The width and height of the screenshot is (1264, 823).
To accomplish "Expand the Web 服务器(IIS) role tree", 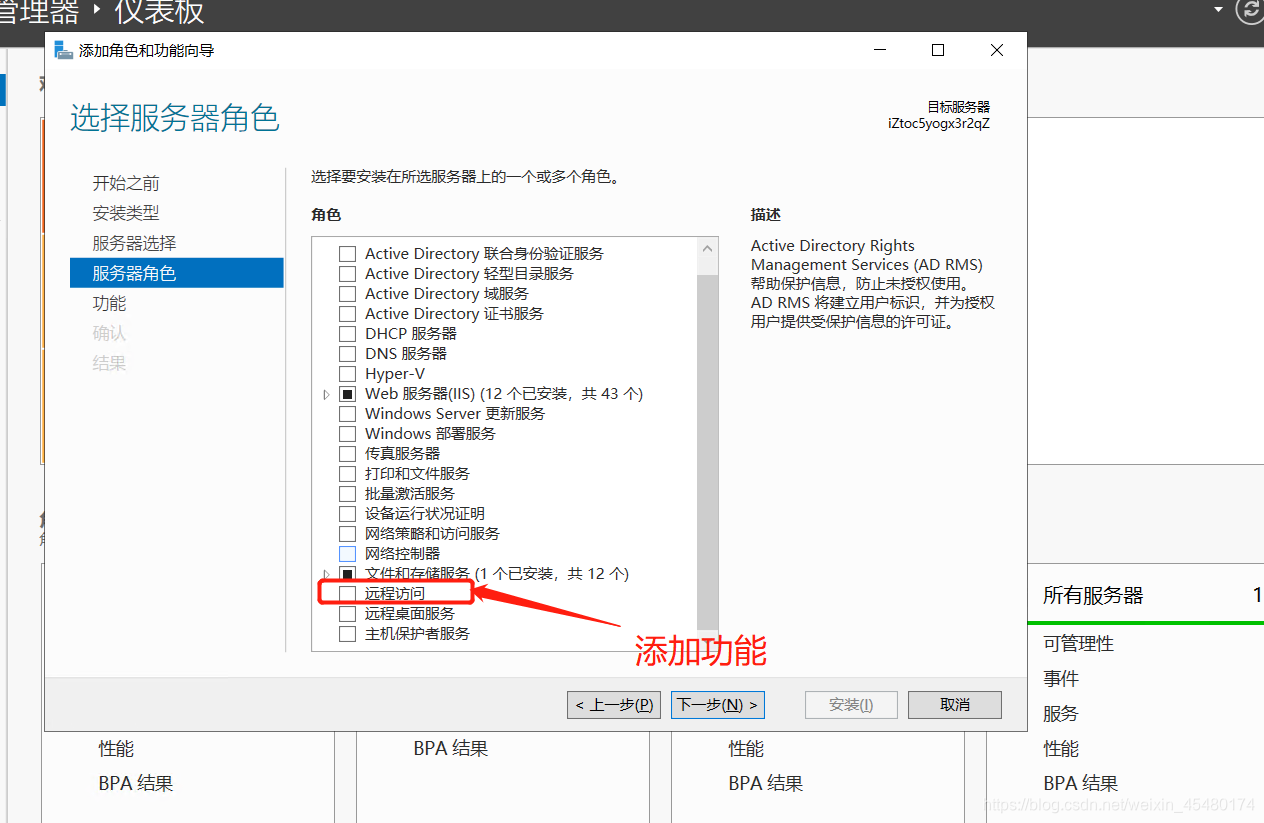I will point(326,394).
